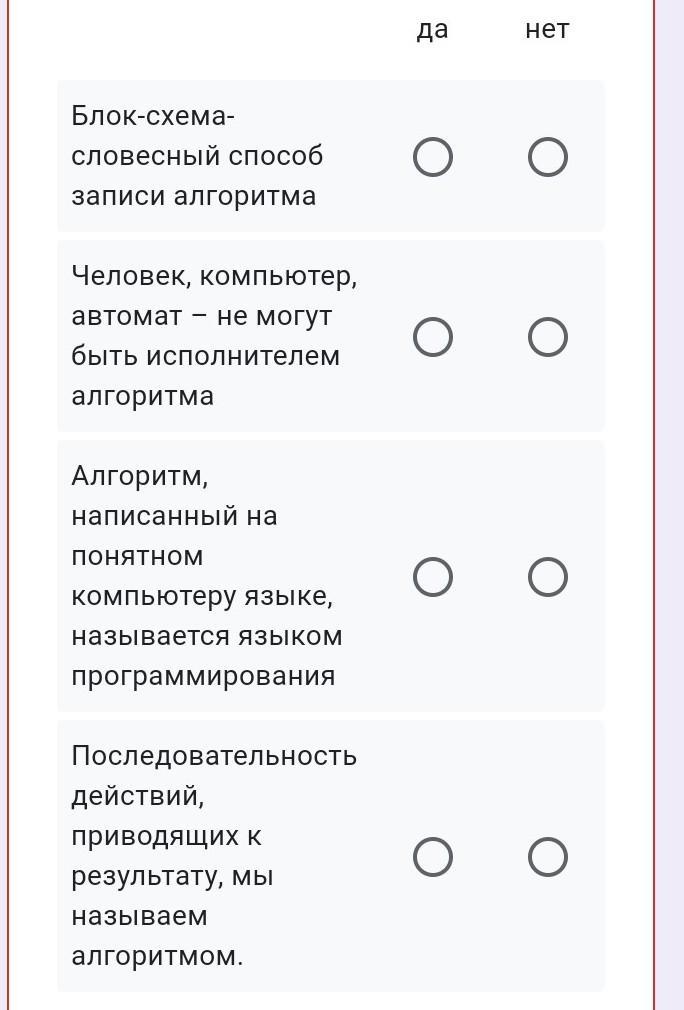Image resolution: width=684 pixels, height=1010 pixels.
Task: Click the 'нет' column header
Action: (x=547, y=30)
